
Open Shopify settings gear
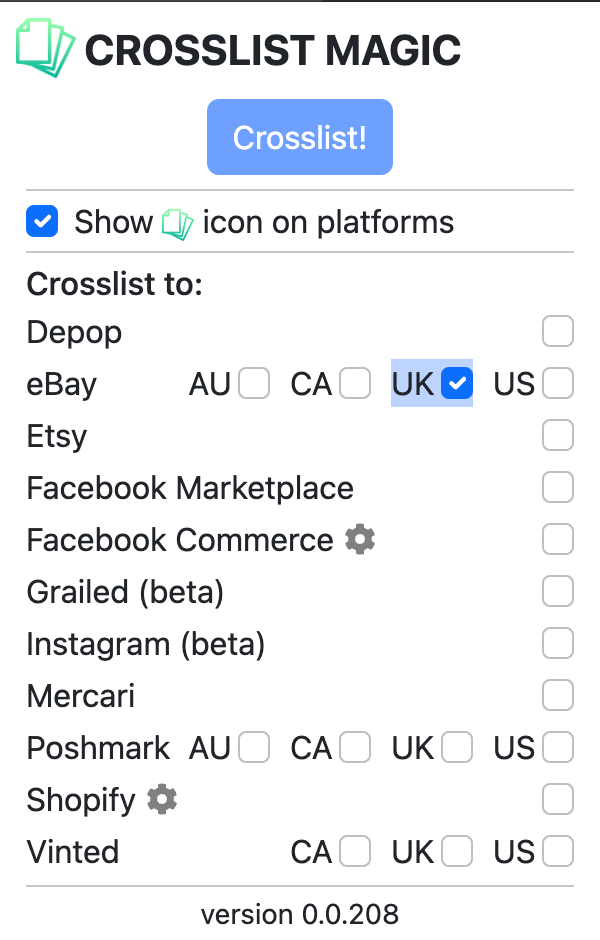click(x=162, y=800)
